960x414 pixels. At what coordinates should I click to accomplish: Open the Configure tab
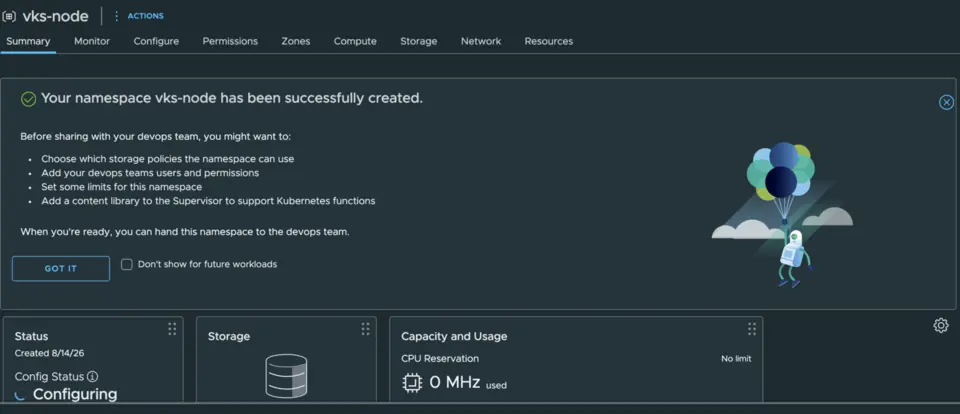click(x=156, y=41)
